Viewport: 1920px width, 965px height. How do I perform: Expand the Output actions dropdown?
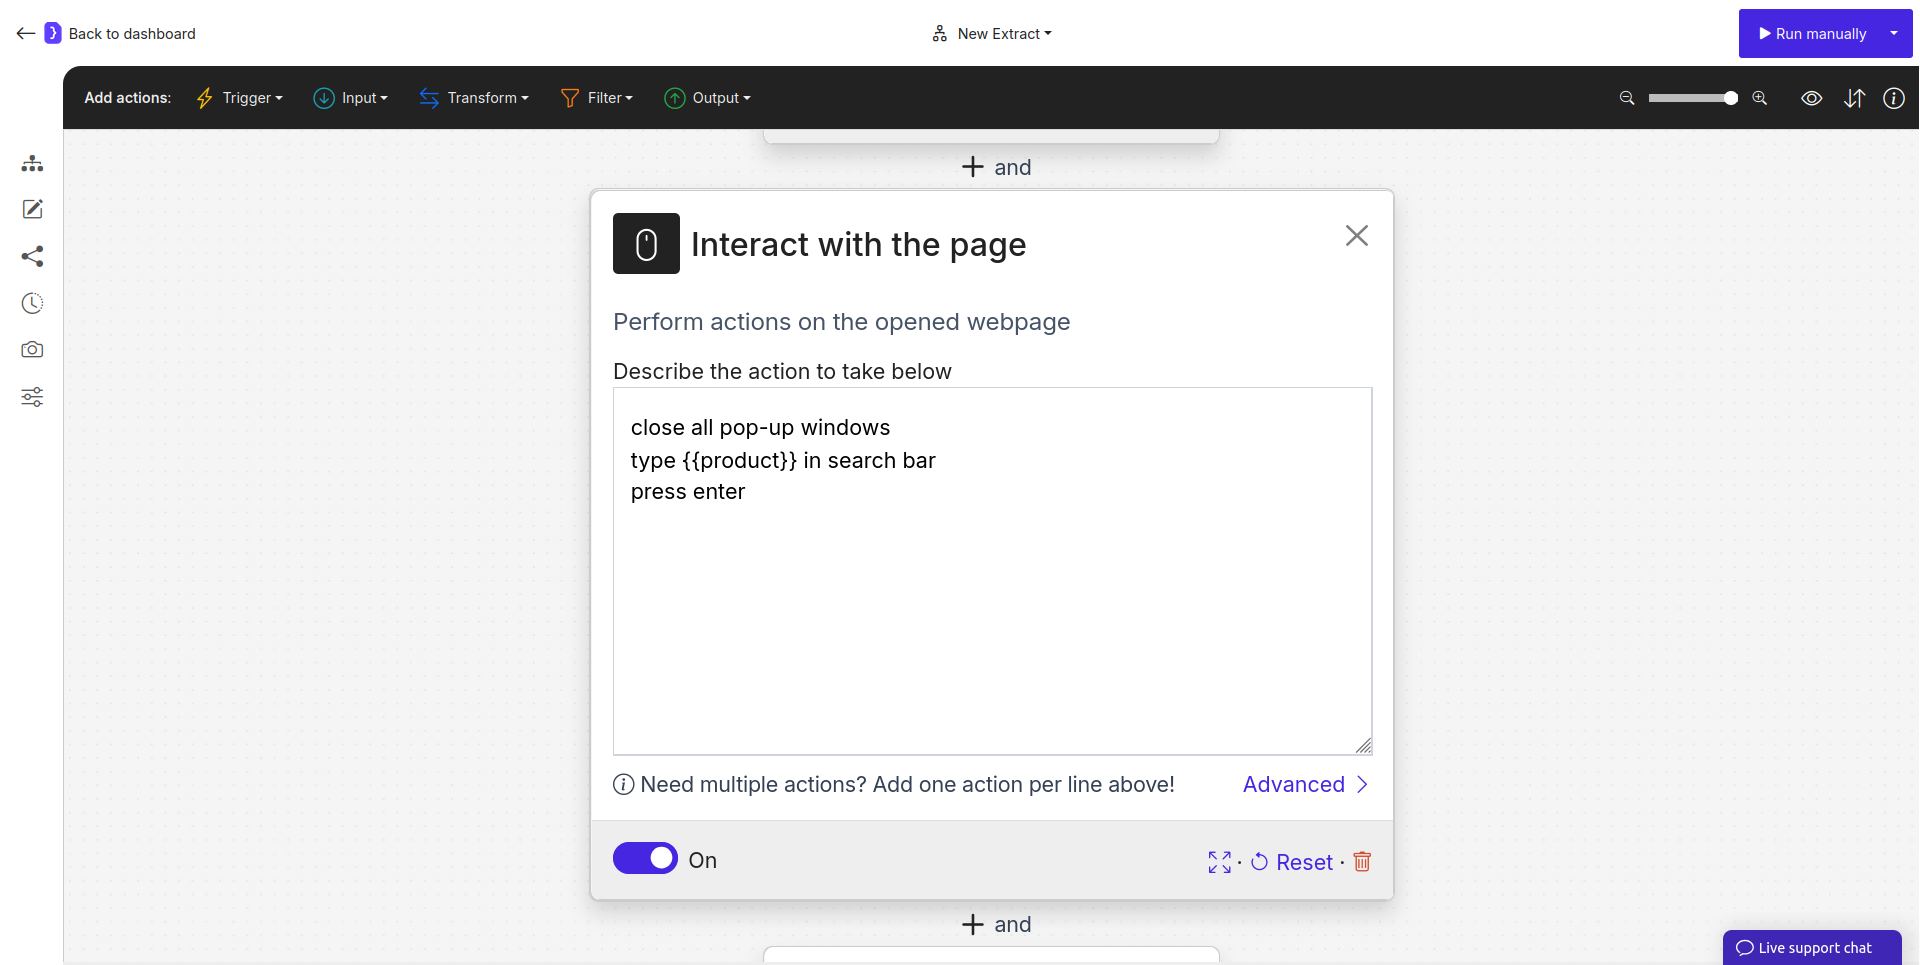708,98
